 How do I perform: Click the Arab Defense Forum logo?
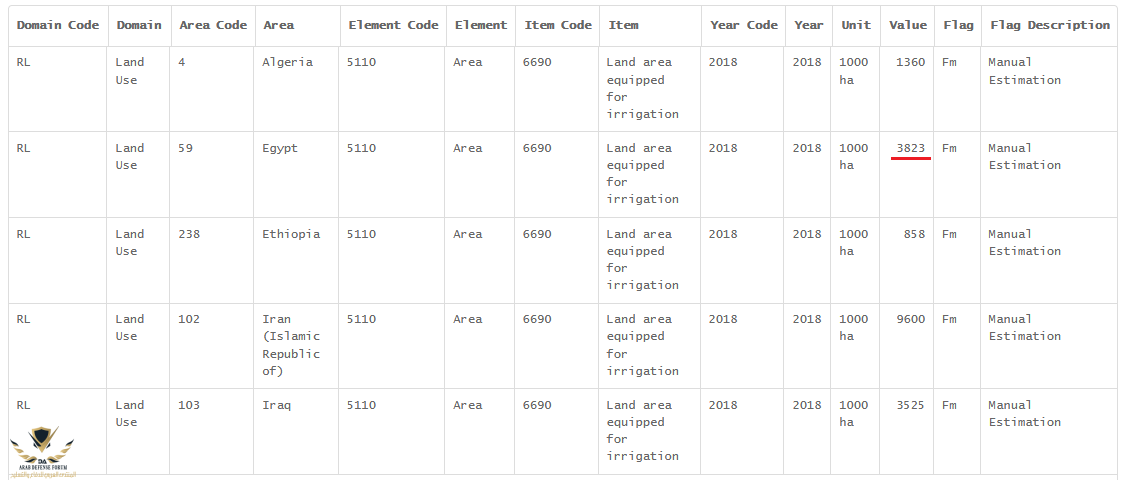click(x=41, y=448)
